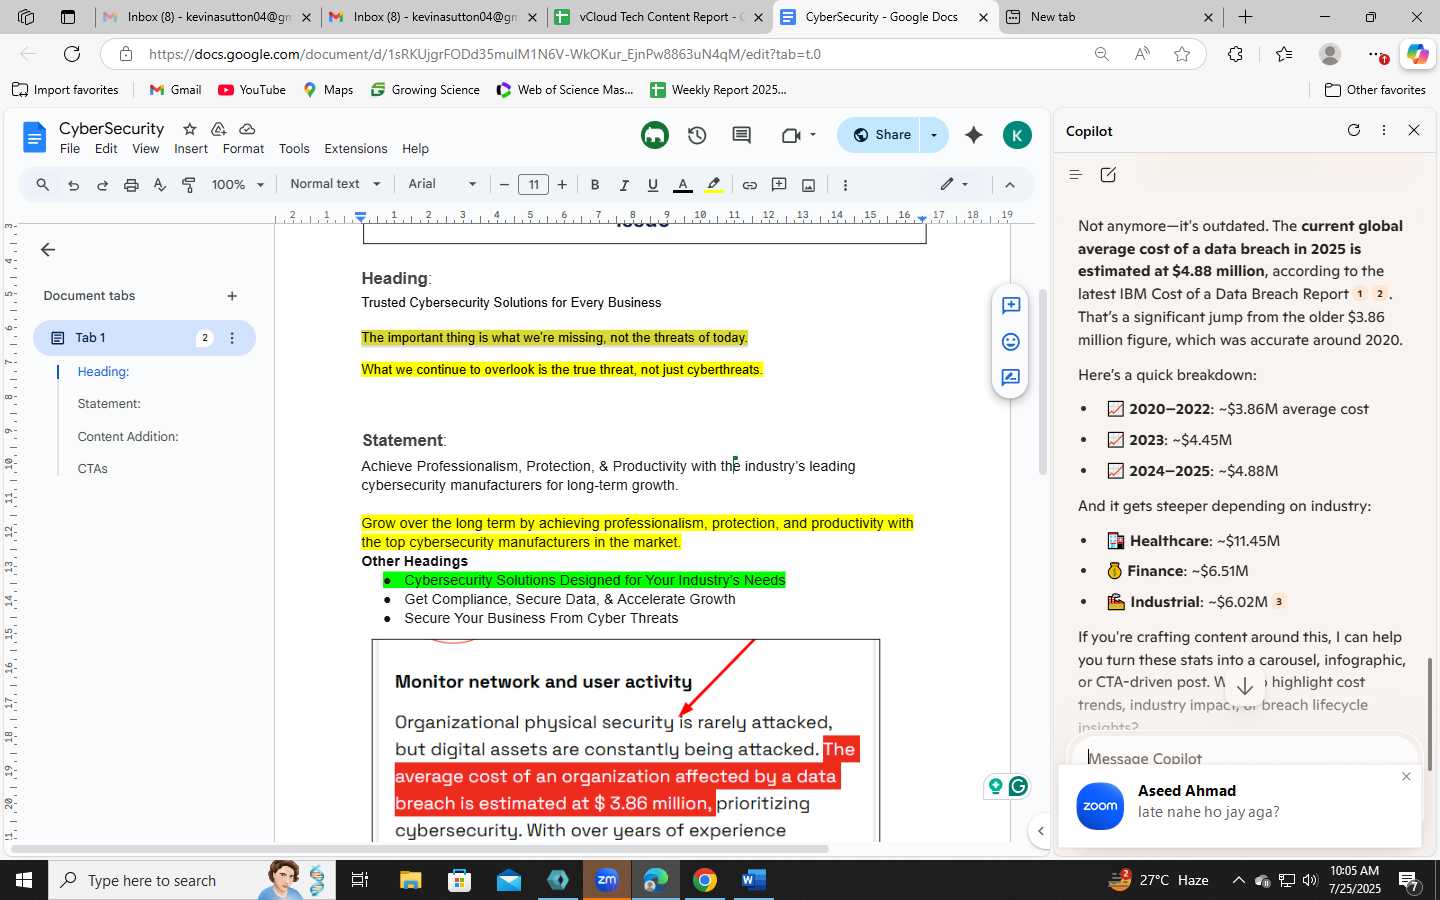Viewport: 1440px width, 900px height.
Task: Open a new browser tab
Action: tap(1245, 17)
